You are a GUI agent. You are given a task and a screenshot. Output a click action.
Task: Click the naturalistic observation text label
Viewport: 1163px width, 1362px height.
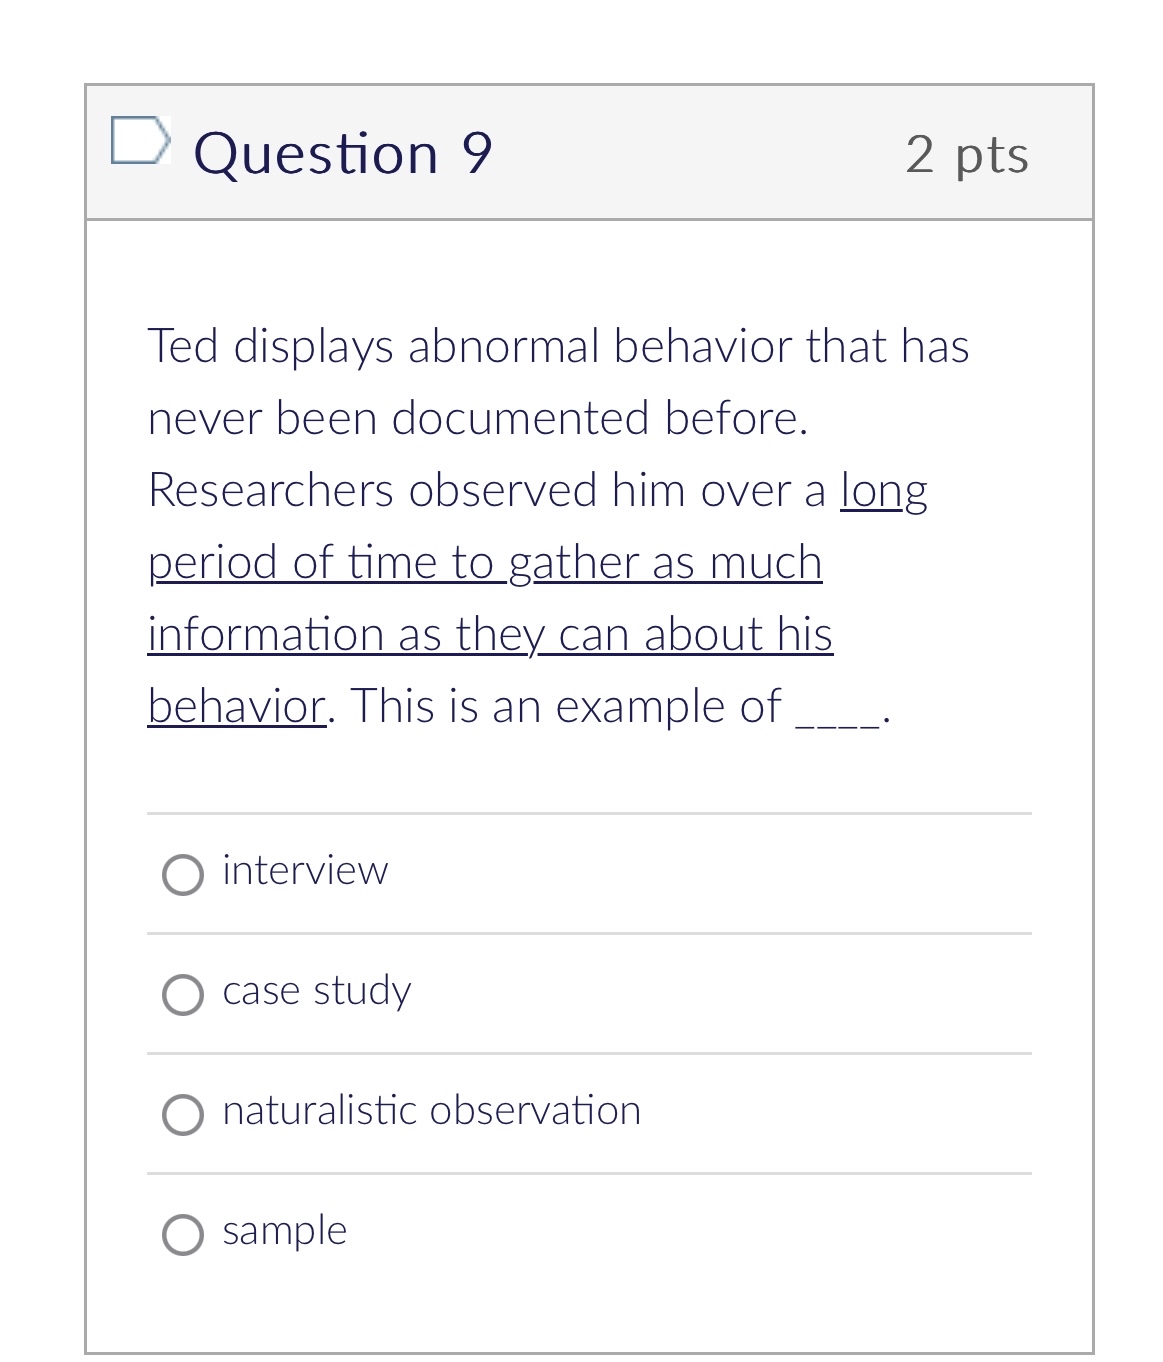(x=431, y=1110)
